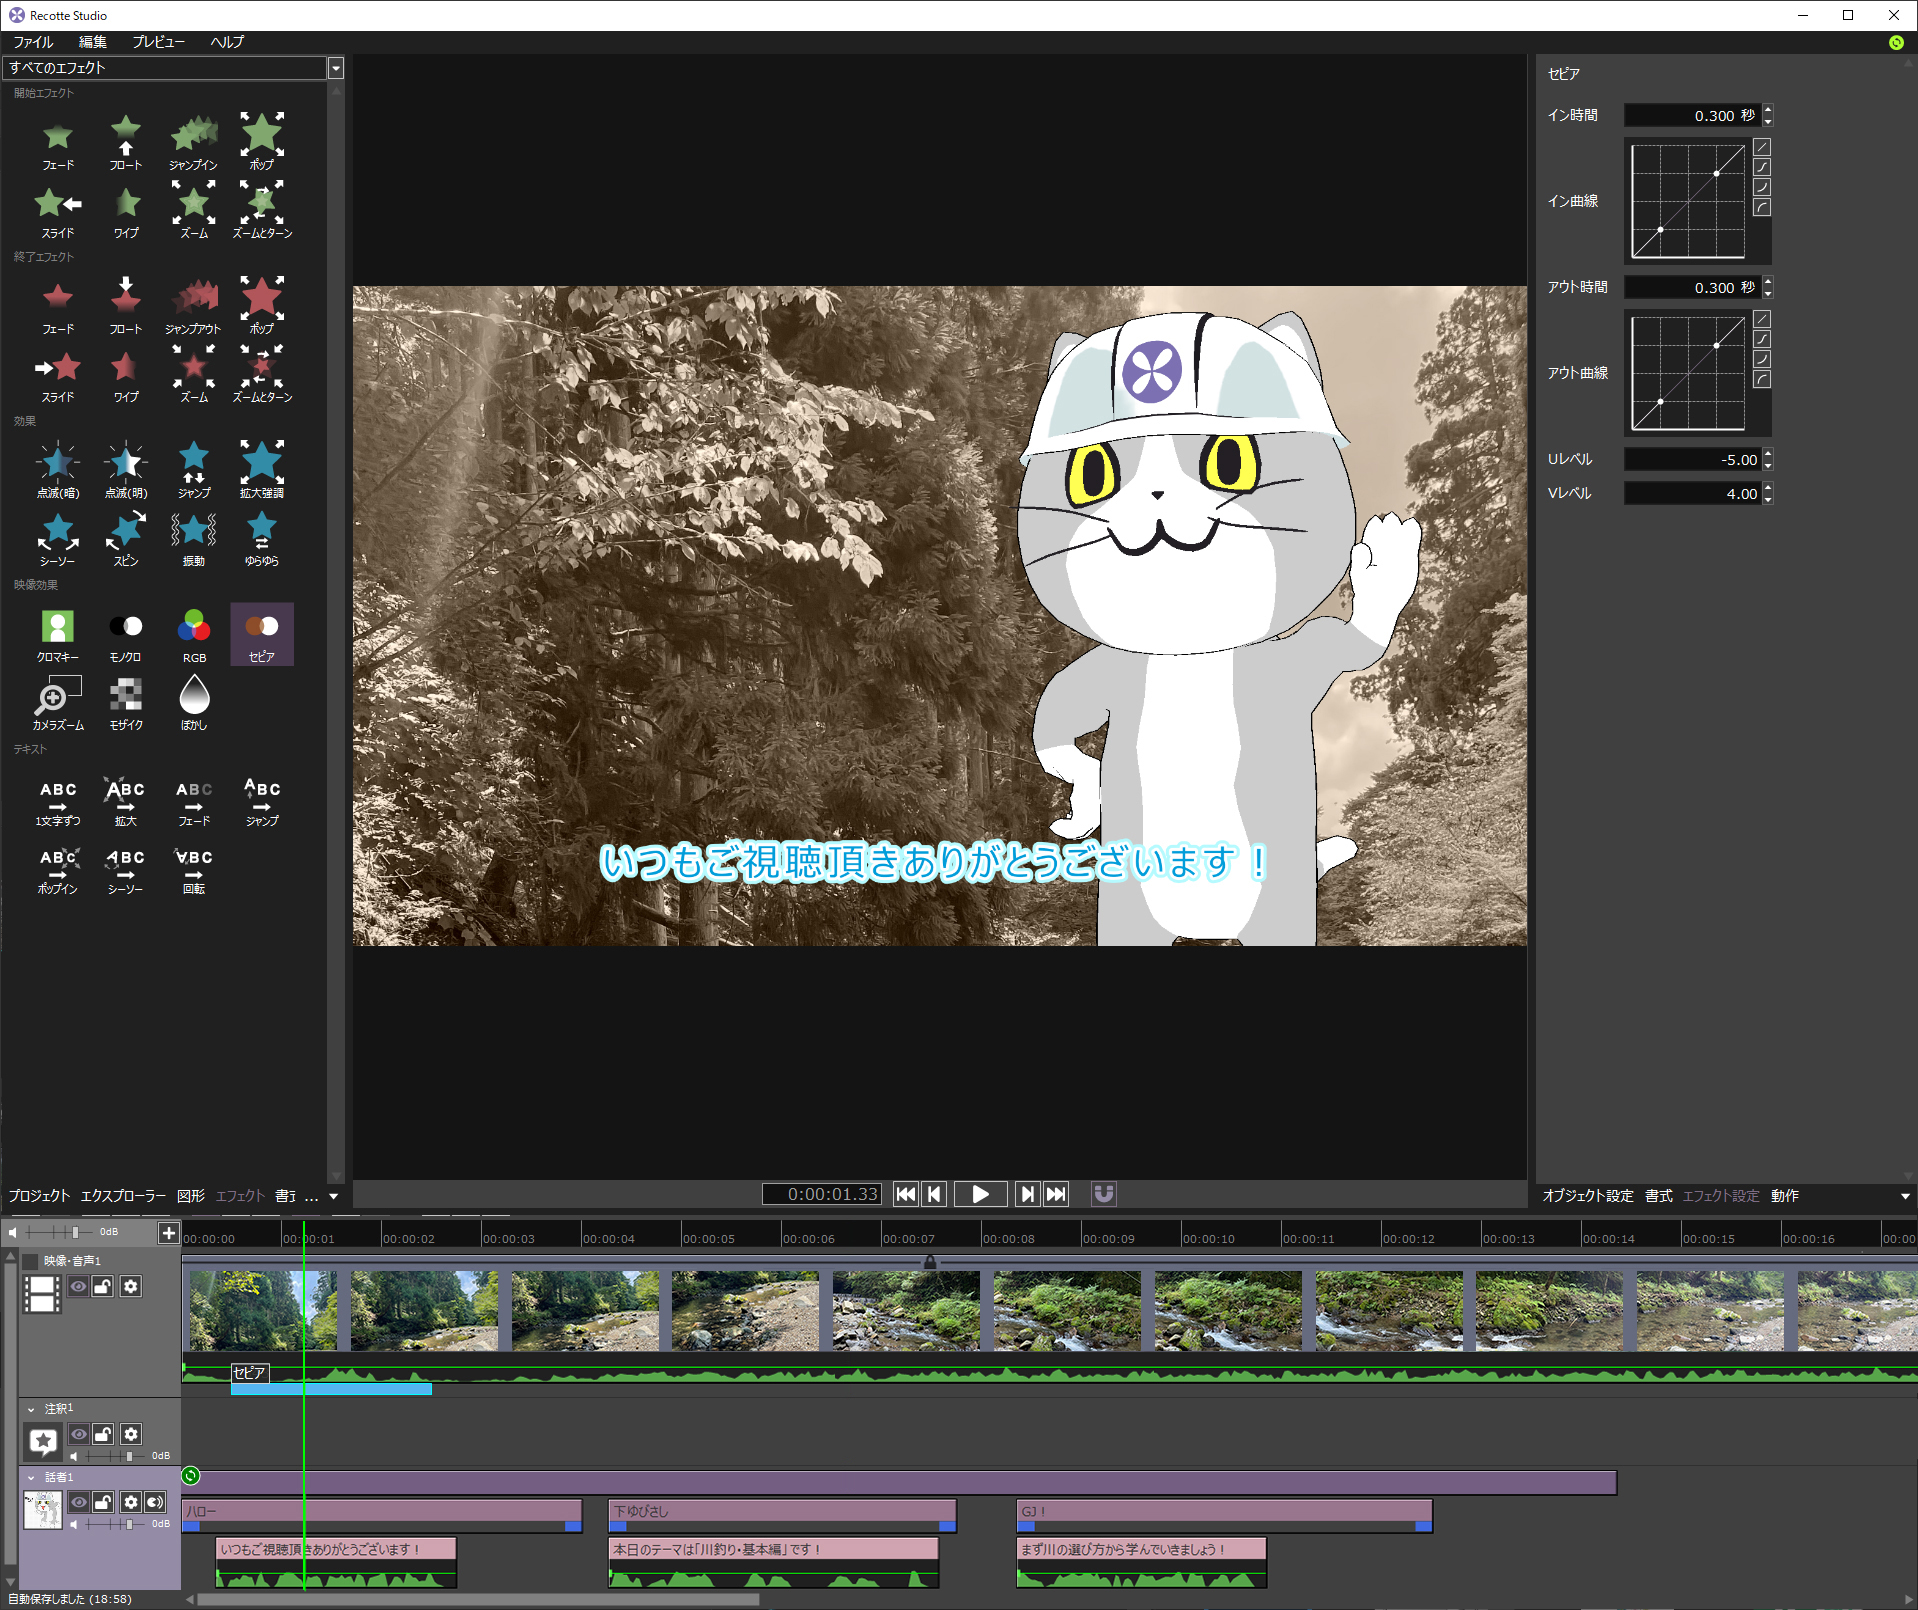Add a new track with plus button
1918x1610 pixels.
tap(168, 1233)
